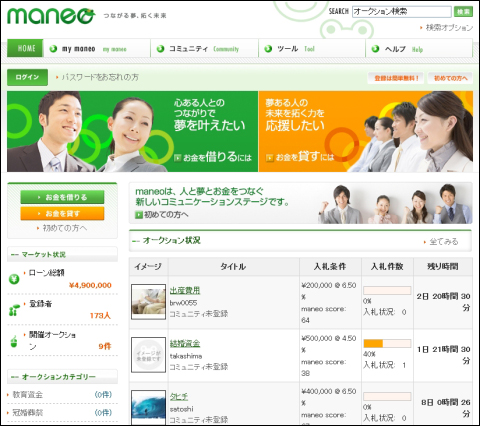480x426 pixels.
Task: Click orange 応援したい lending banner
Action: (x=366, y=131)
